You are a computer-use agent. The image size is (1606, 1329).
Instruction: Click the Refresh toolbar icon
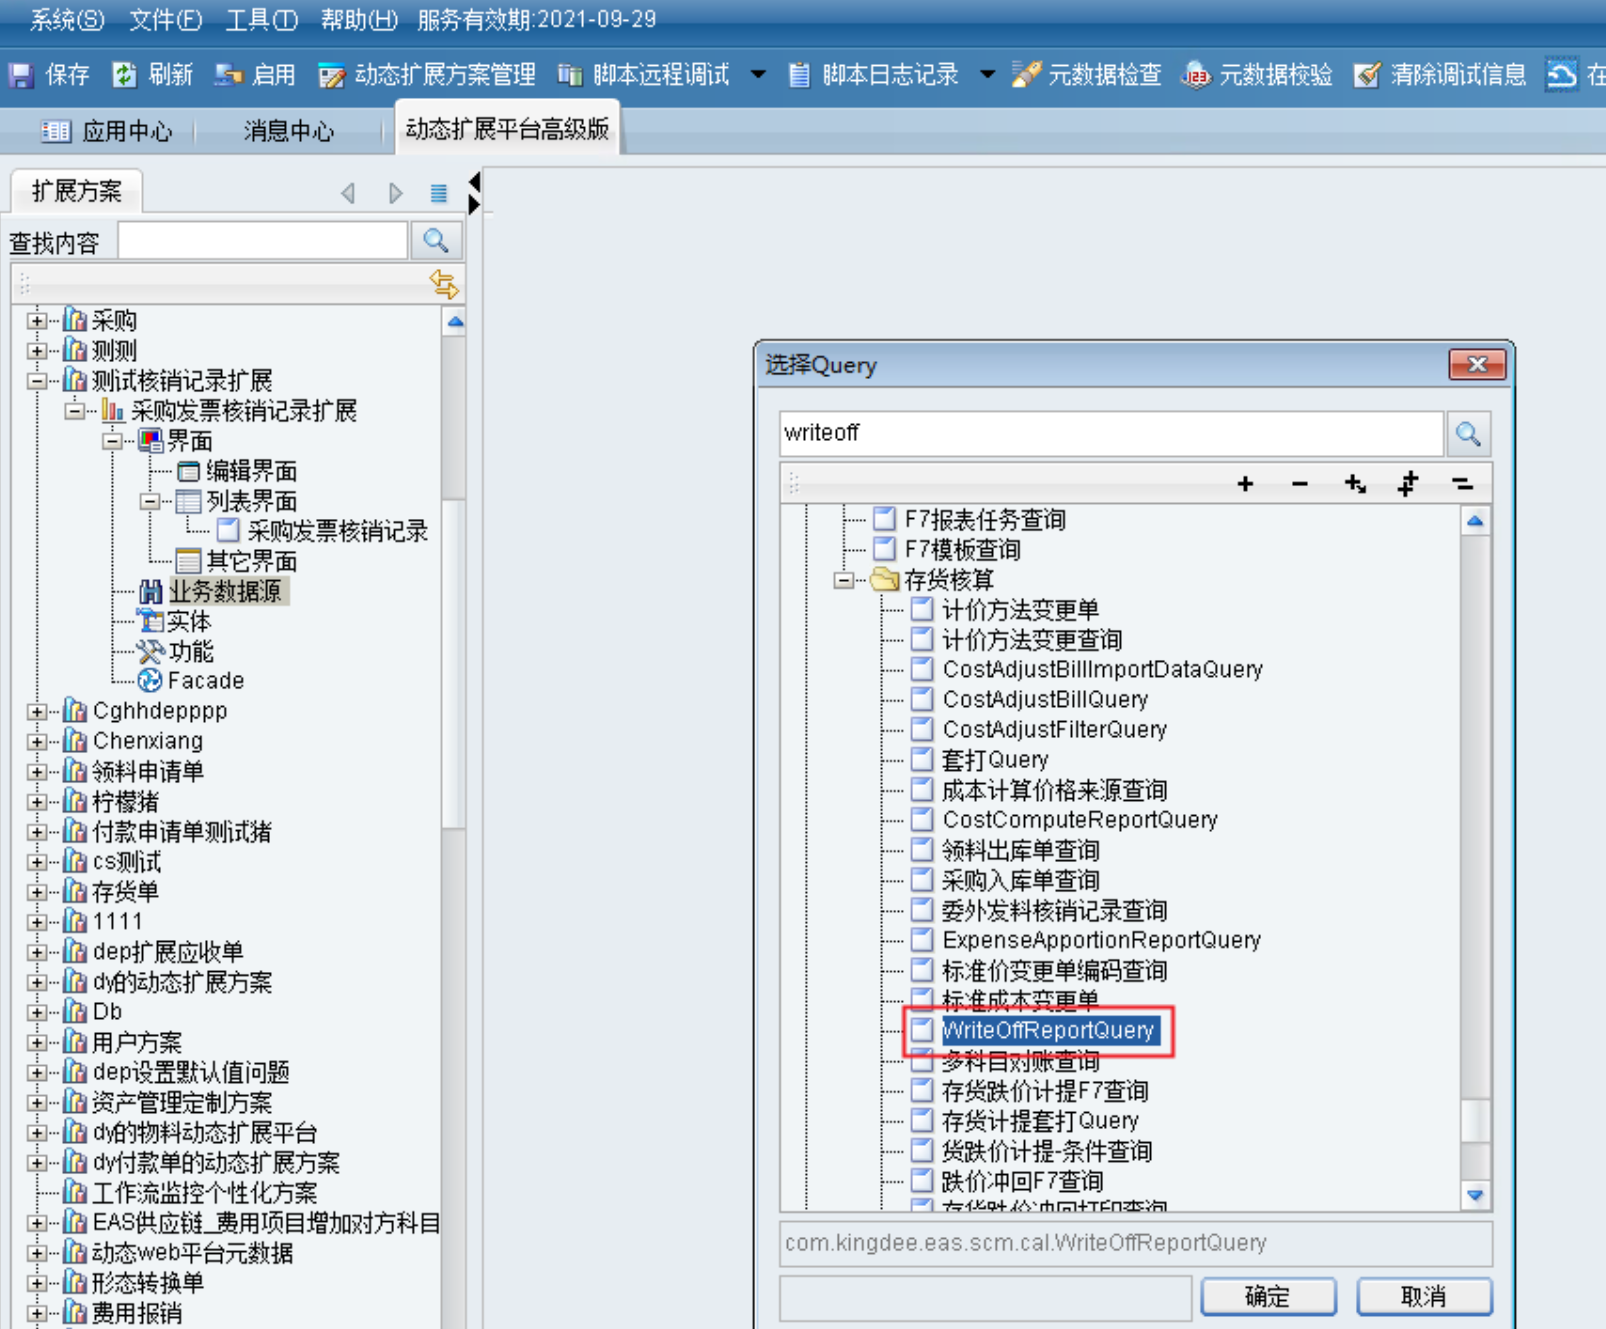124,75
